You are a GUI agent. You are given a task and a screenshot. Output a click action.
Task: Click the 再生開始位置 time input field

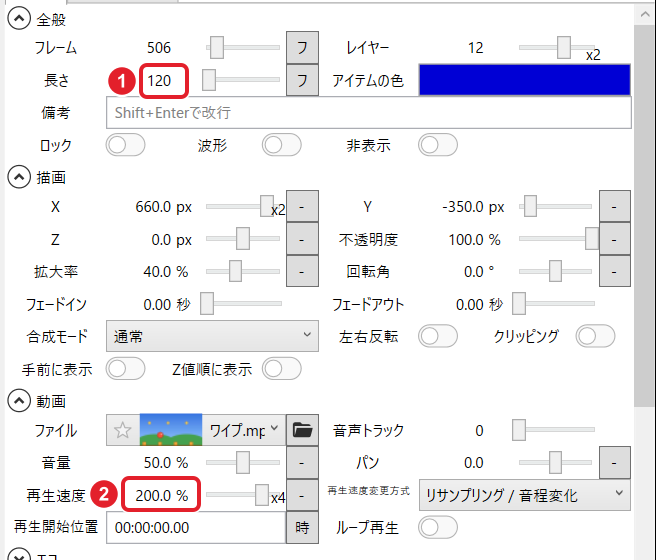[196, 527]
